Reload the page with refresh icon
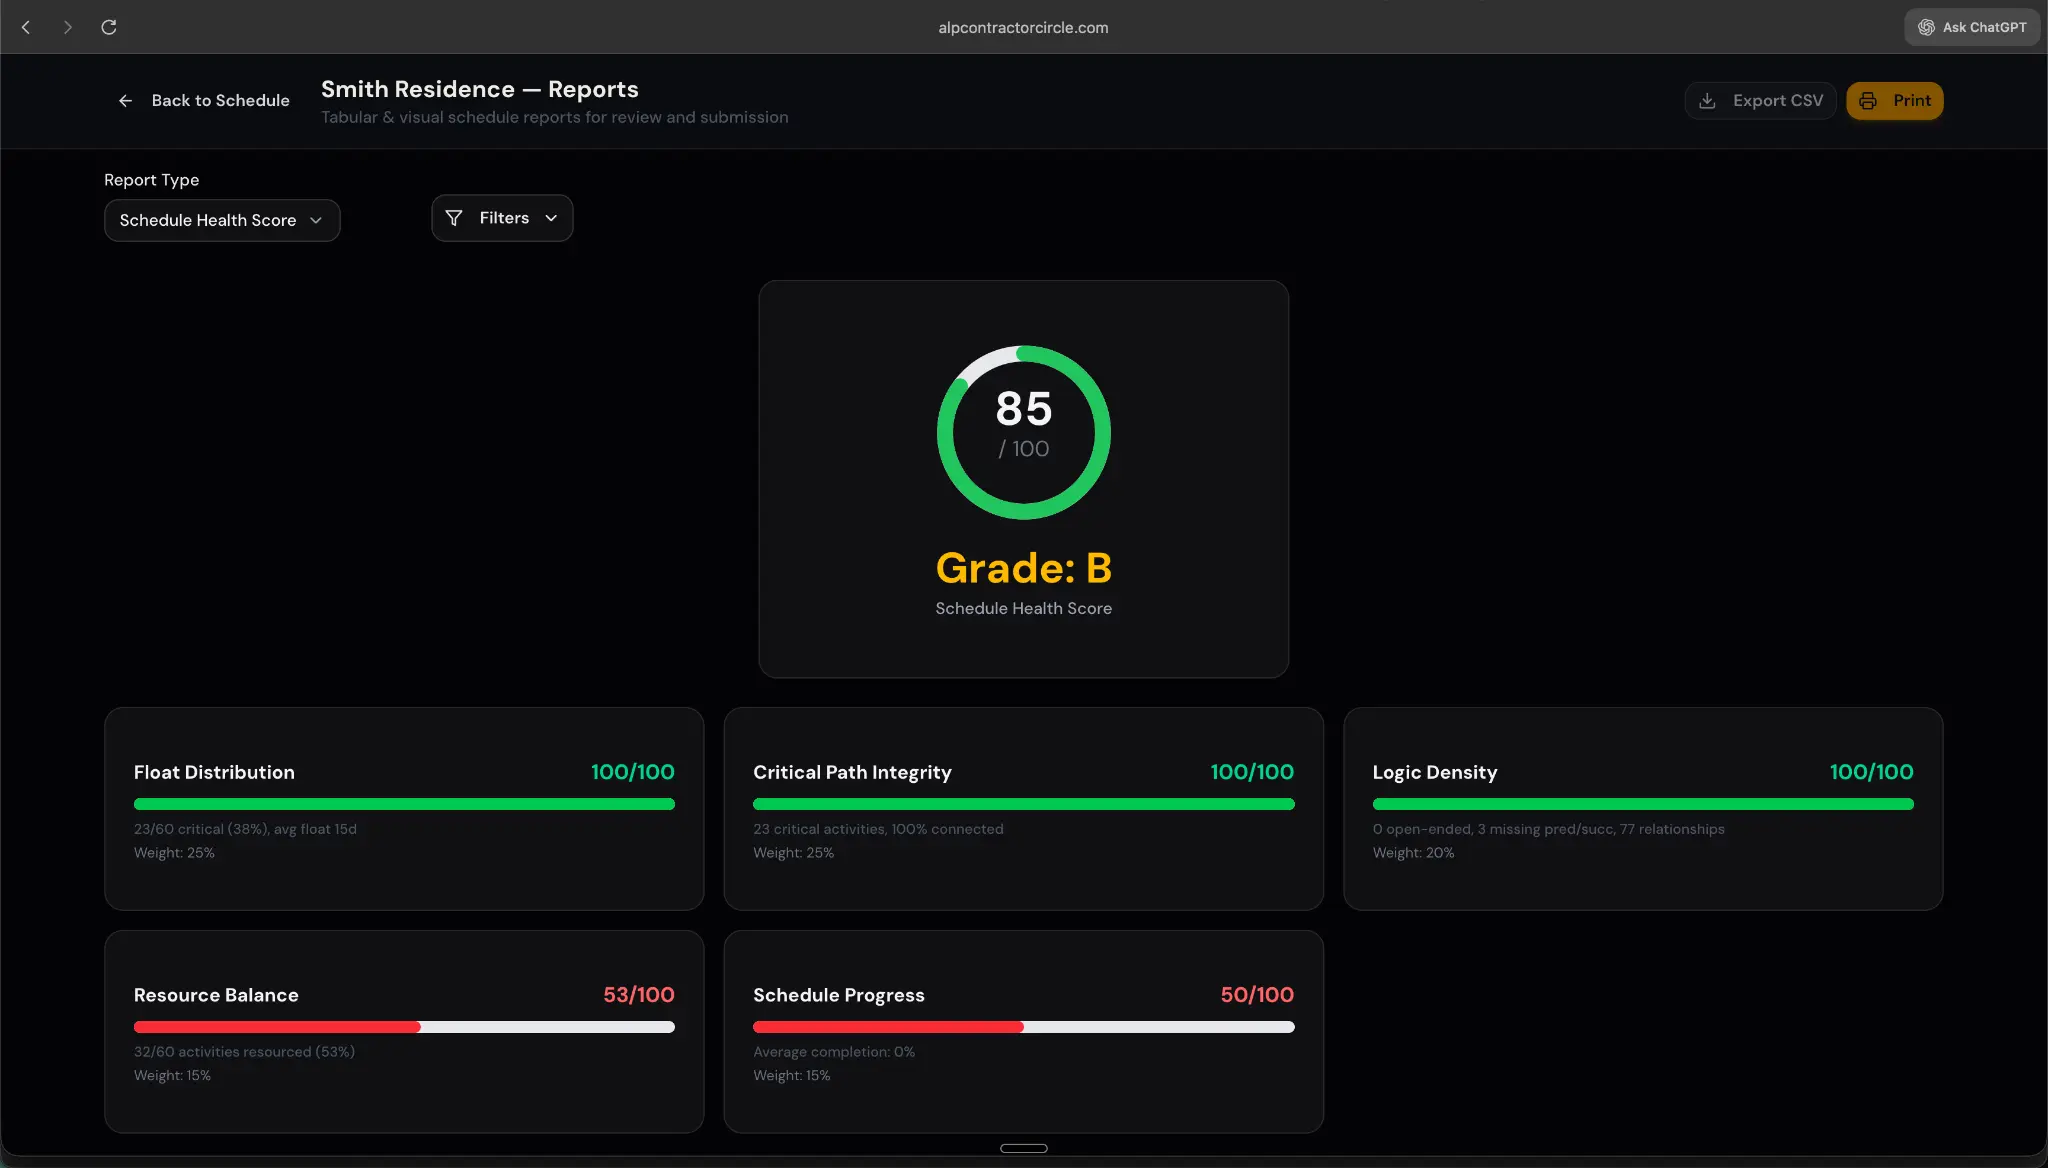The width and height of the screenshot is (2048, 1168). pyautogui.click(x=109, y=27)
